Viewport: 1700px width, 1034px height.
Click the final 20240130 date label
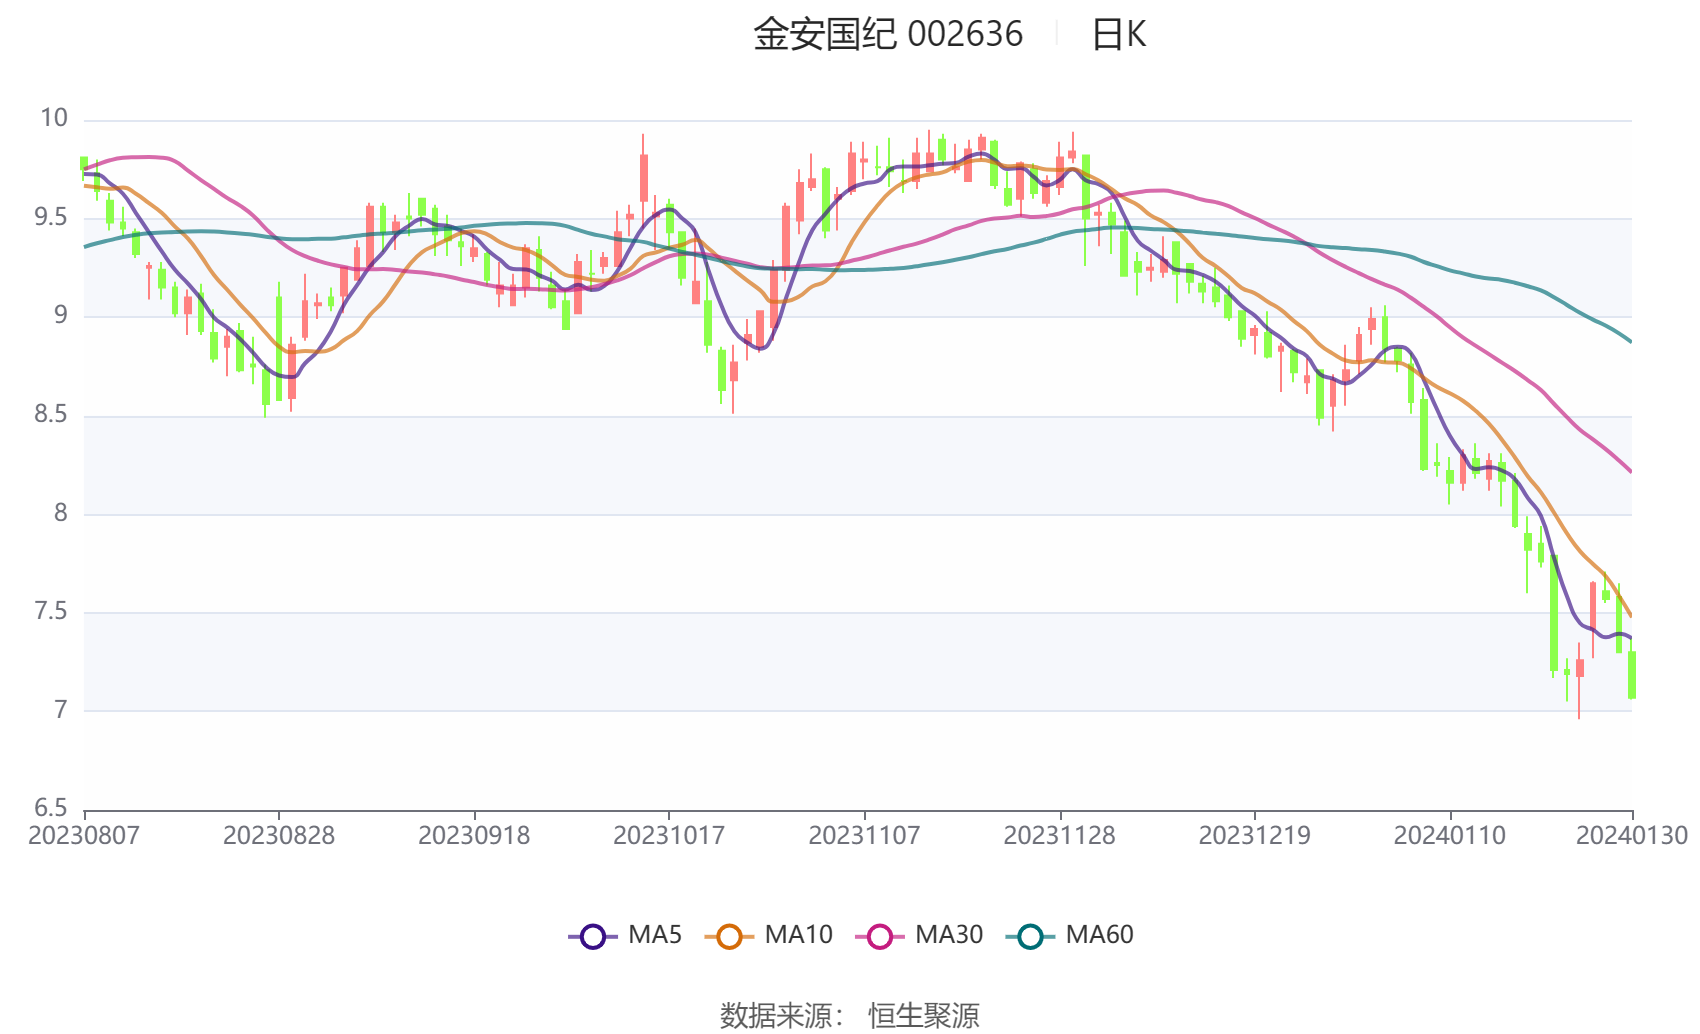(1631, 836)
